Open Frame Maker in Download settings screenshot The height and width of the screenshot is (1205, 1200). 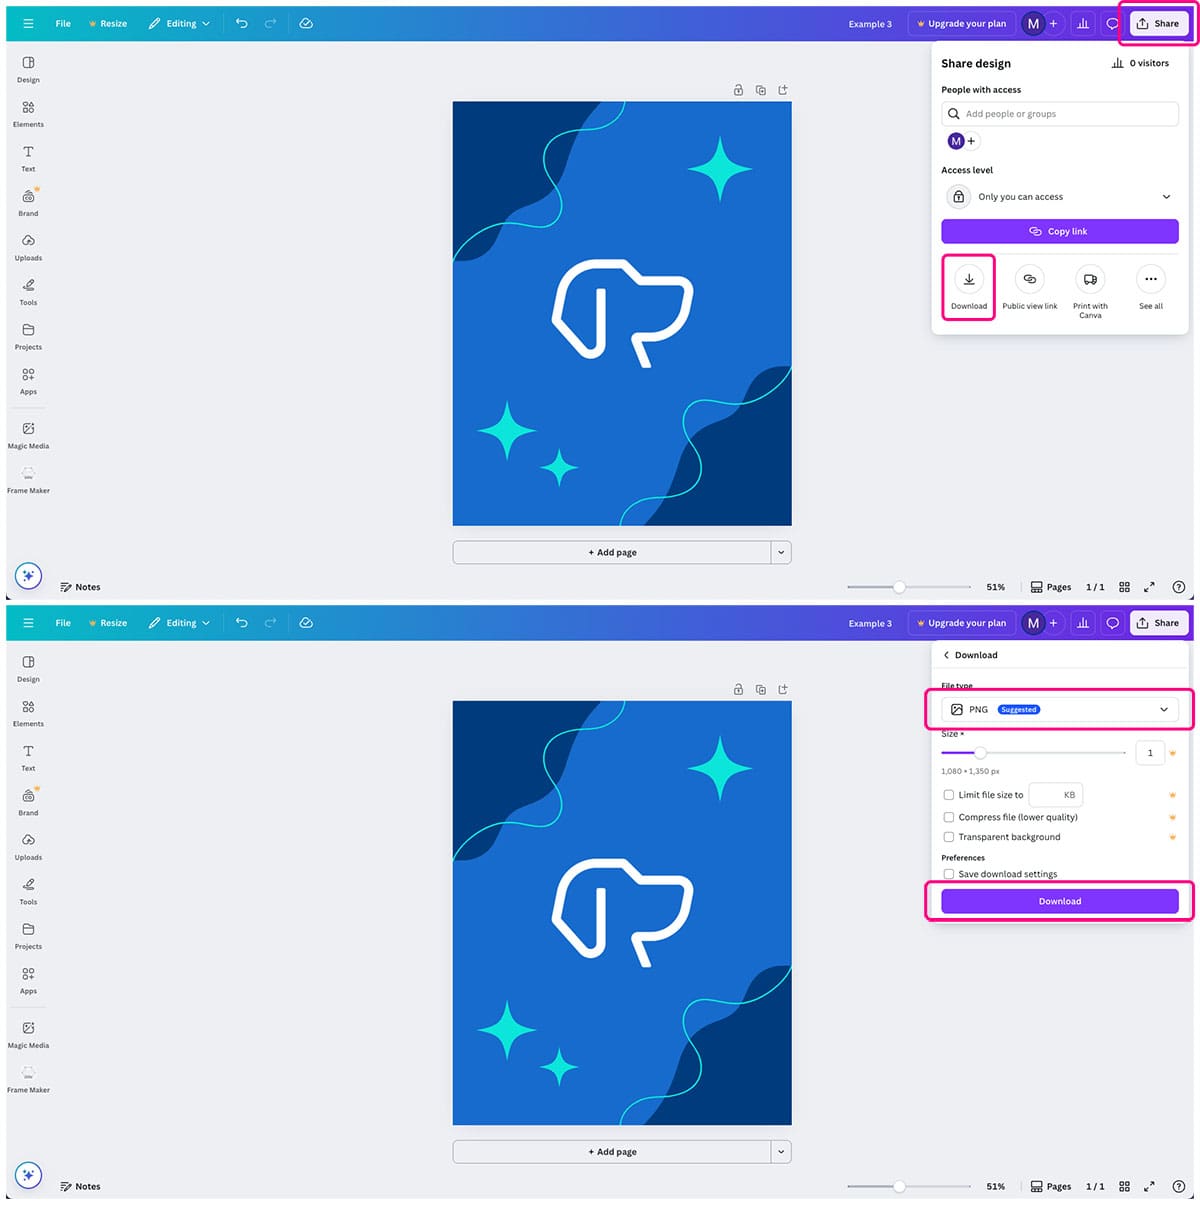tap(28, 1079)
